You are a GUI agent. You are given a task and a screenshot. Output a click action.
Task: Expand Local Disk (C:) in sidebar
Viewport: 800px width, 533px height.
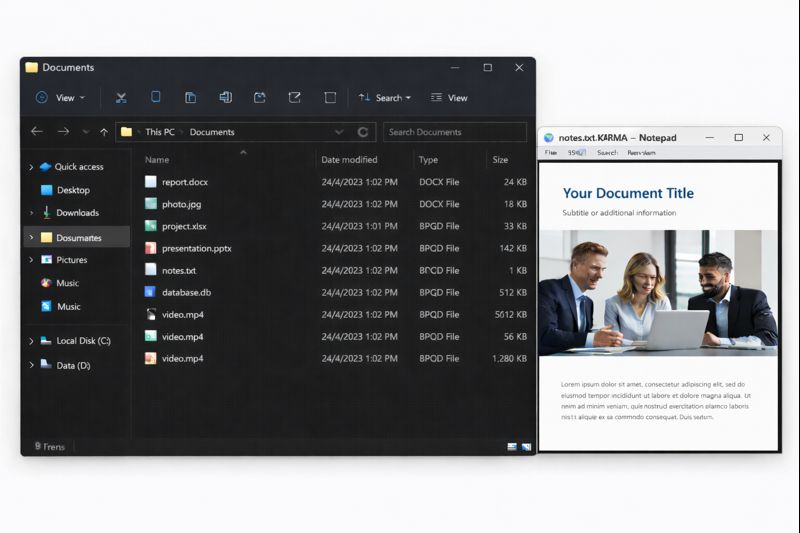(x=31, y=341)
